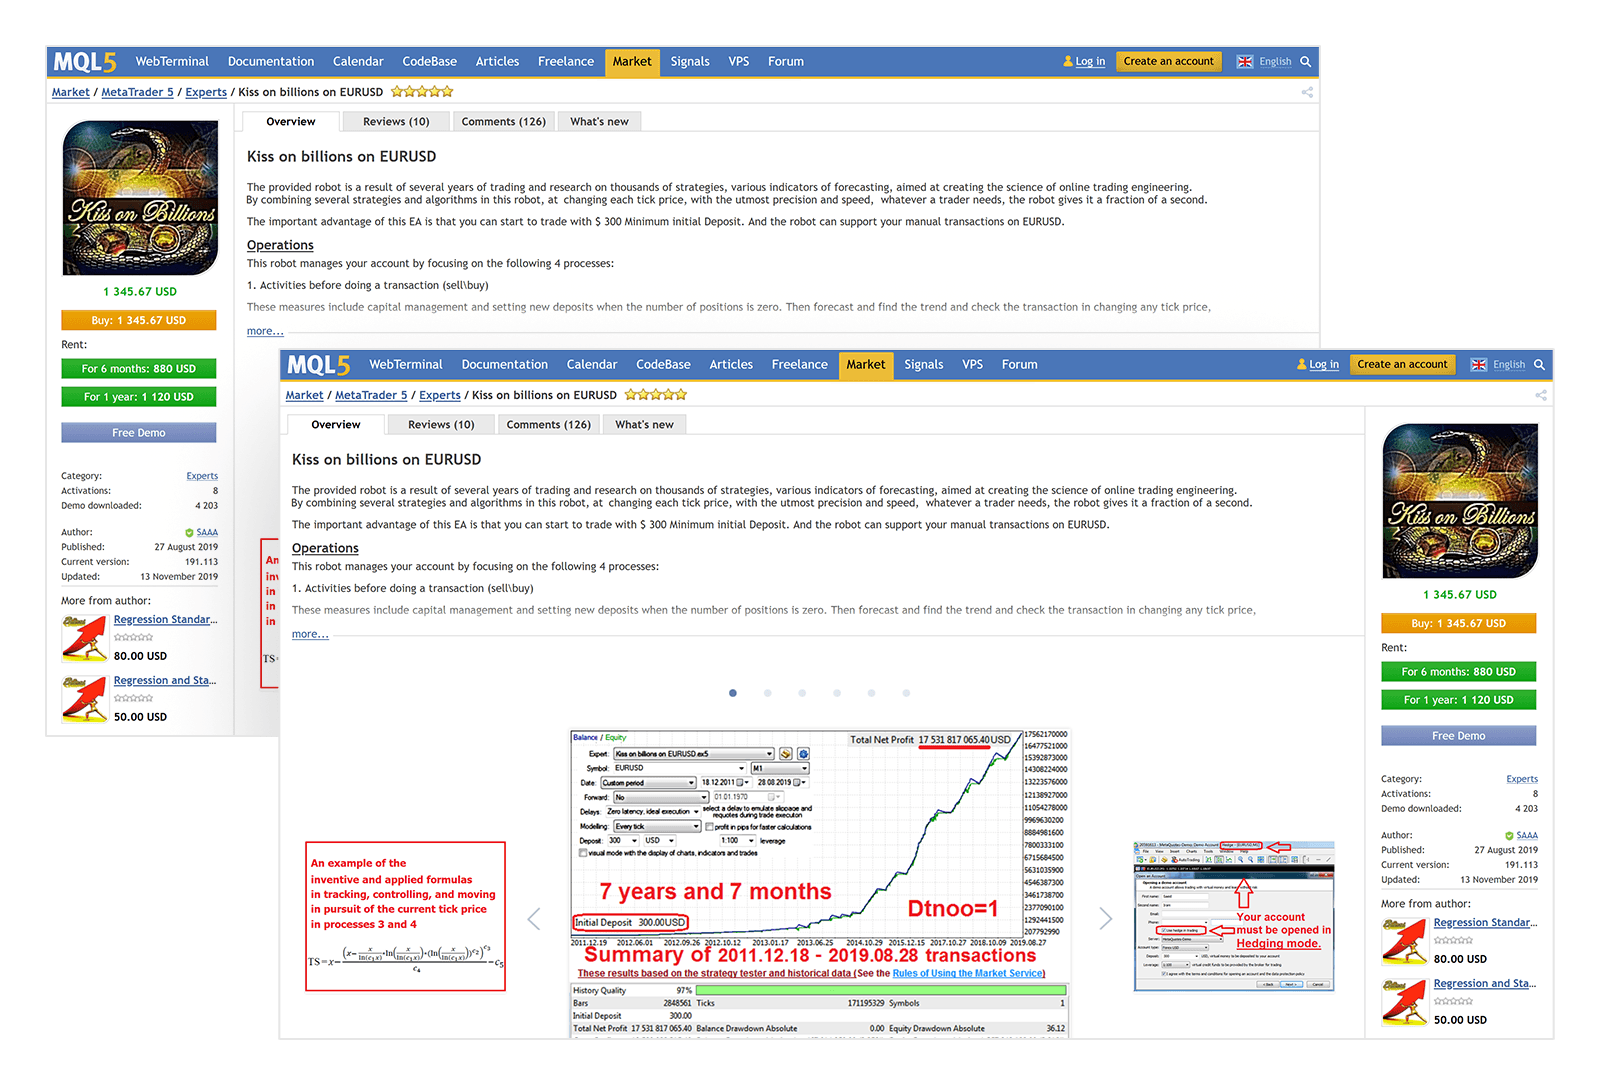Screen dimensions: 1600x1085
Task: Open the Hedging mode account screenshot thumbnail
Action: point(1234,916)
